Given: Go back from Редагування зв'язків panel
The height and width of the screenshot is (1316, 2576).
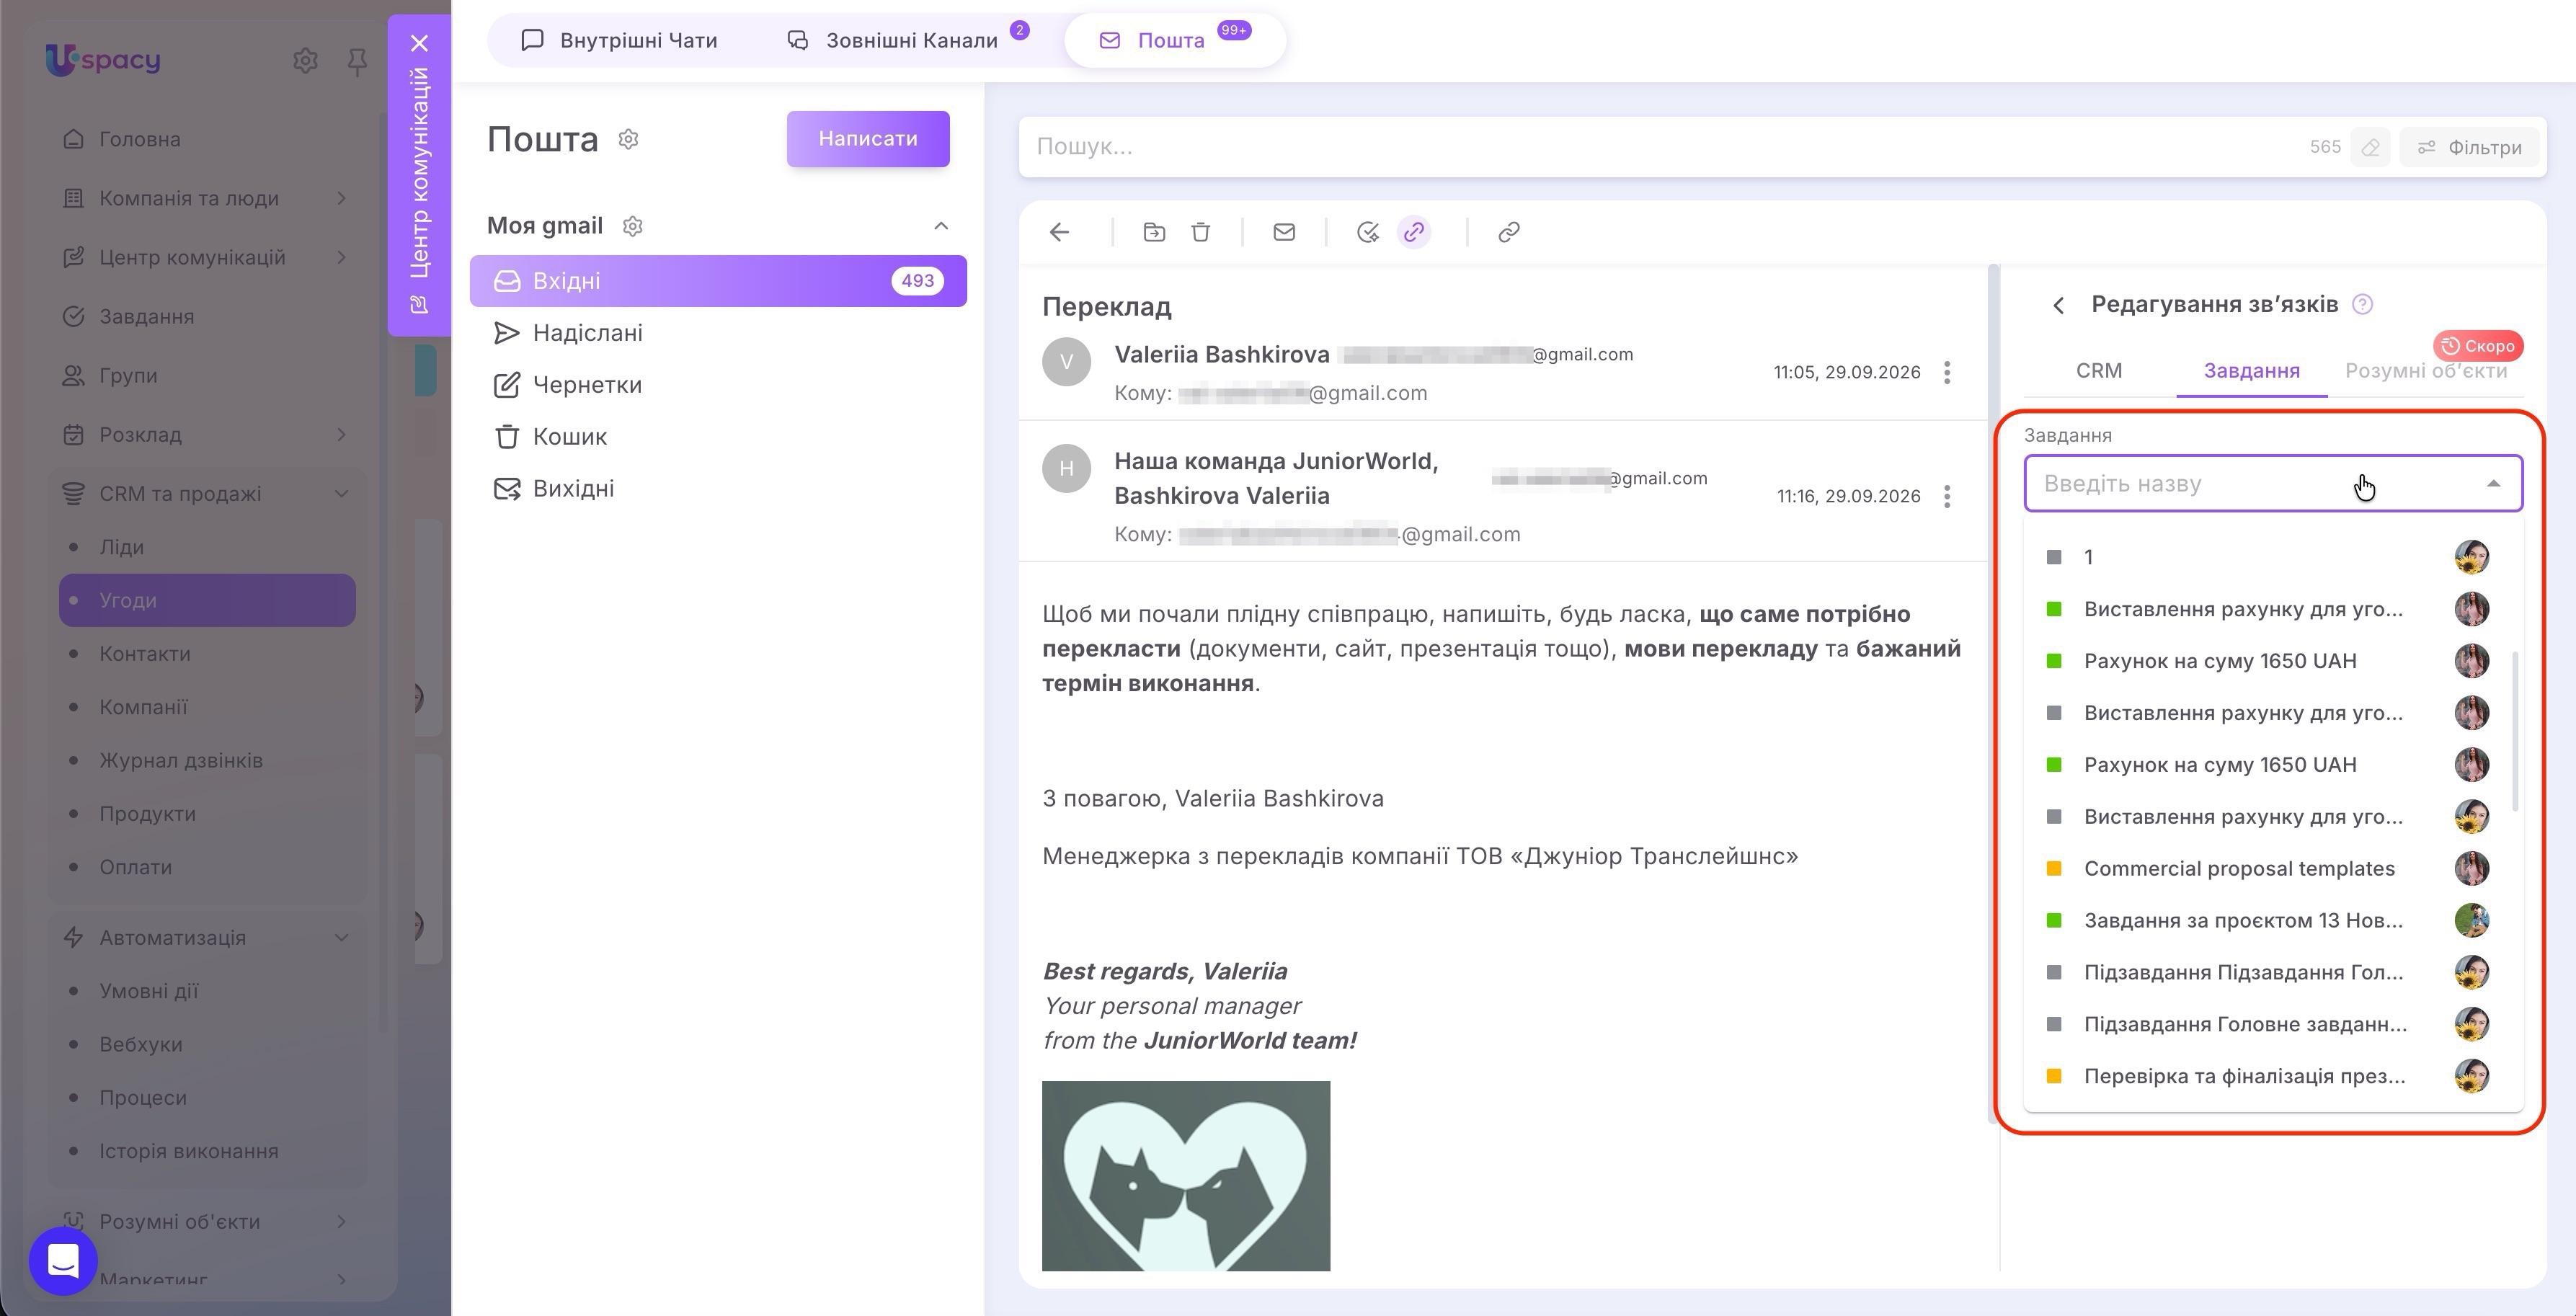Looking at the screenshot, I should pyautogui.click(x=2058, y=305).
